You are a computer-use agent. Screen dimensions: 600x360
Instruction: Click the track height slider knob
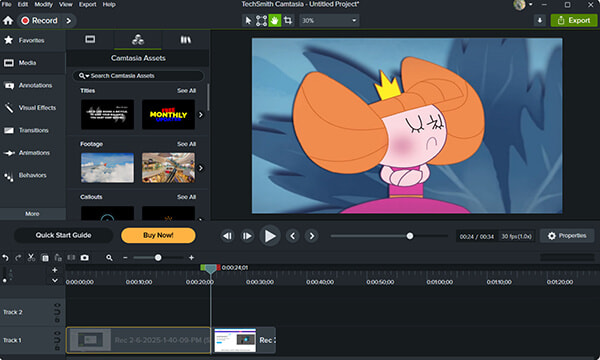tap(5, 280)
